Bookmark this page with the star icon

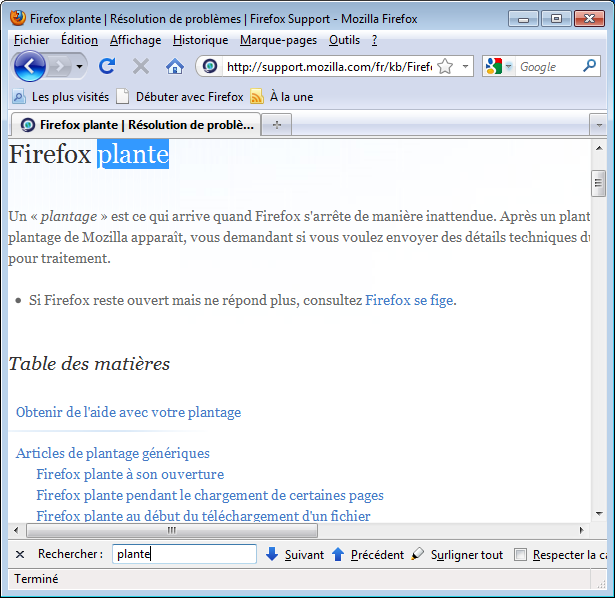(x=445, y=66)
